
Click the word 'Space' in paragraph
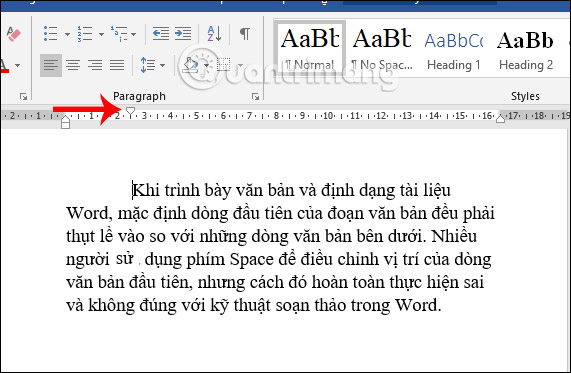tap(252, 260)
